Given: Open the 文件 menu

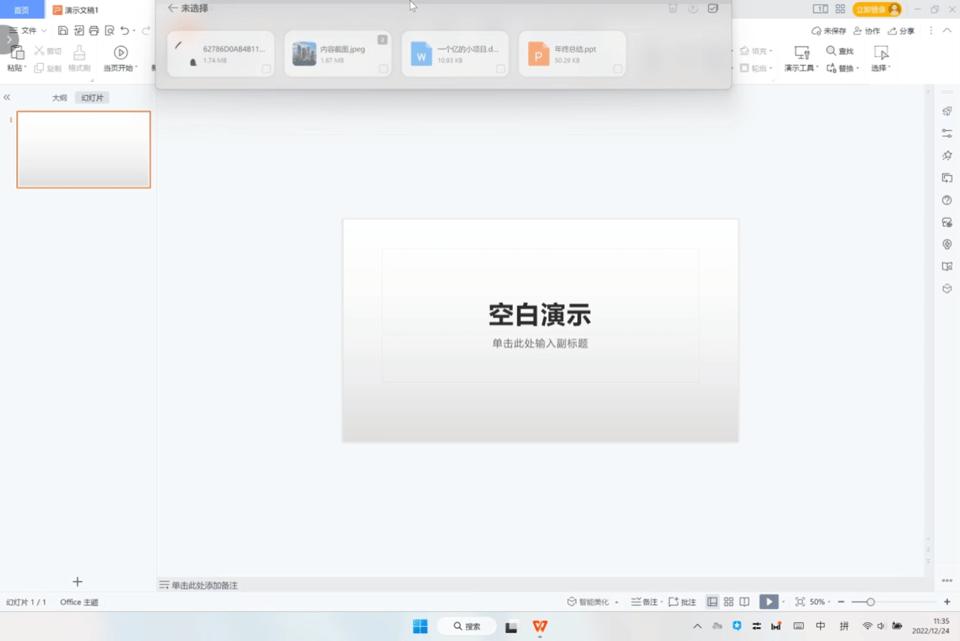Looking at the screenshot, I should click(30, 30).
